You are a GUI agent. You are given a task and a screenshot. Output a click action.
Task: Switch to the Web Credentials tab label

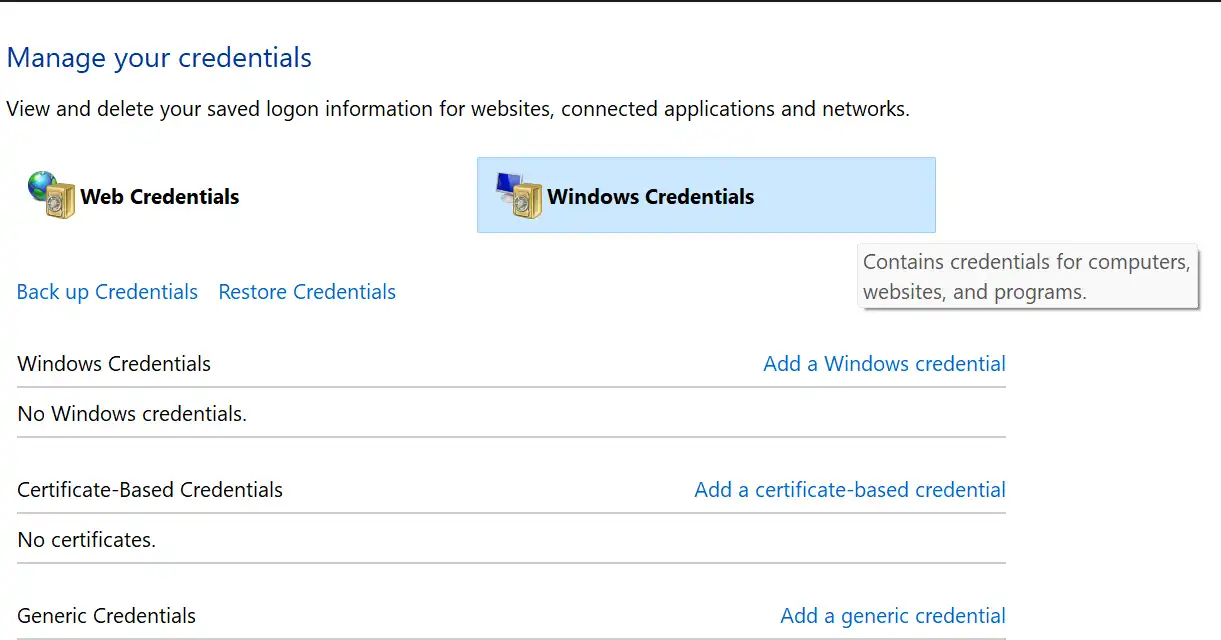click(160, 197)
